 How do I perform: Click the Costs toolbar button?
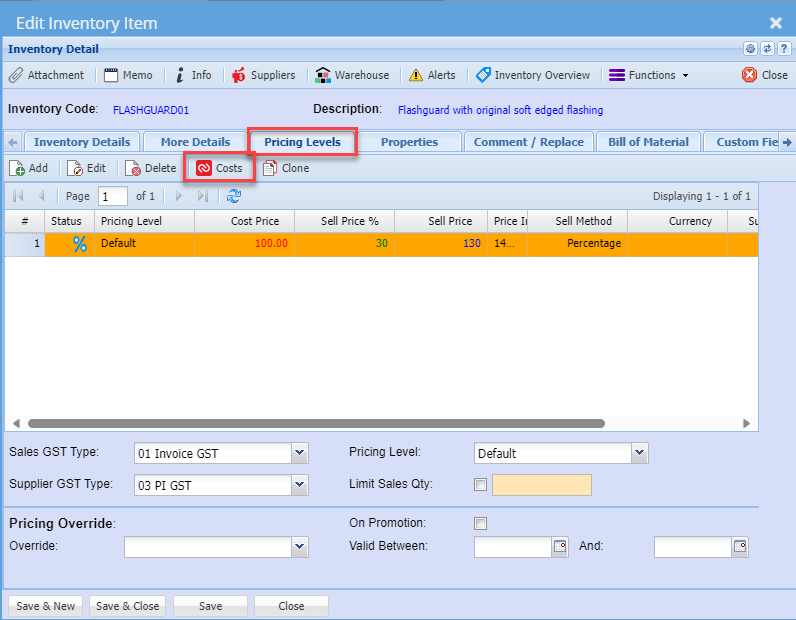(x=219, y=168)
